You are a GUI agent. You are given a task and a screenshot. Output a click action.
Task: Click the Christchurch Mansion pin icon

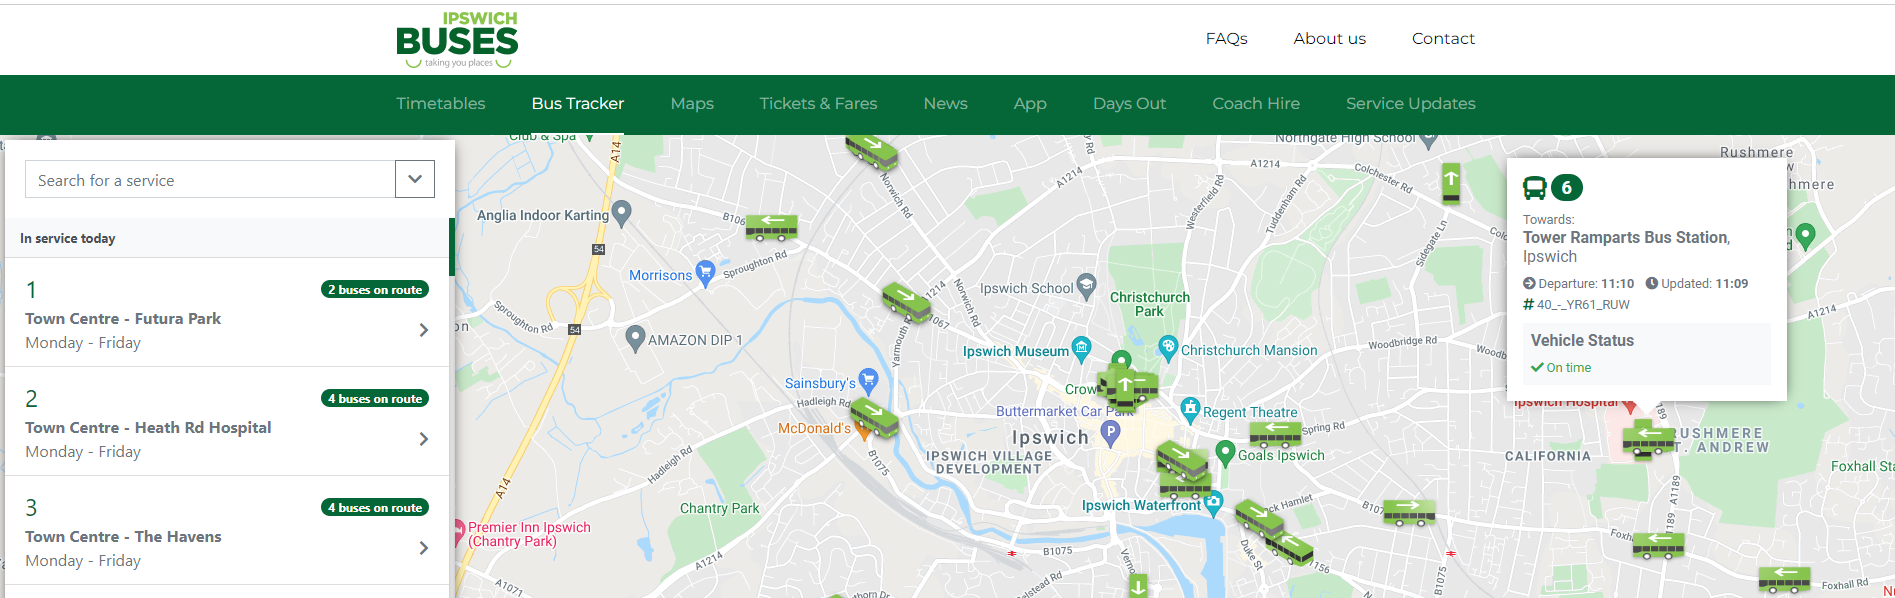tap(1168, 348)
